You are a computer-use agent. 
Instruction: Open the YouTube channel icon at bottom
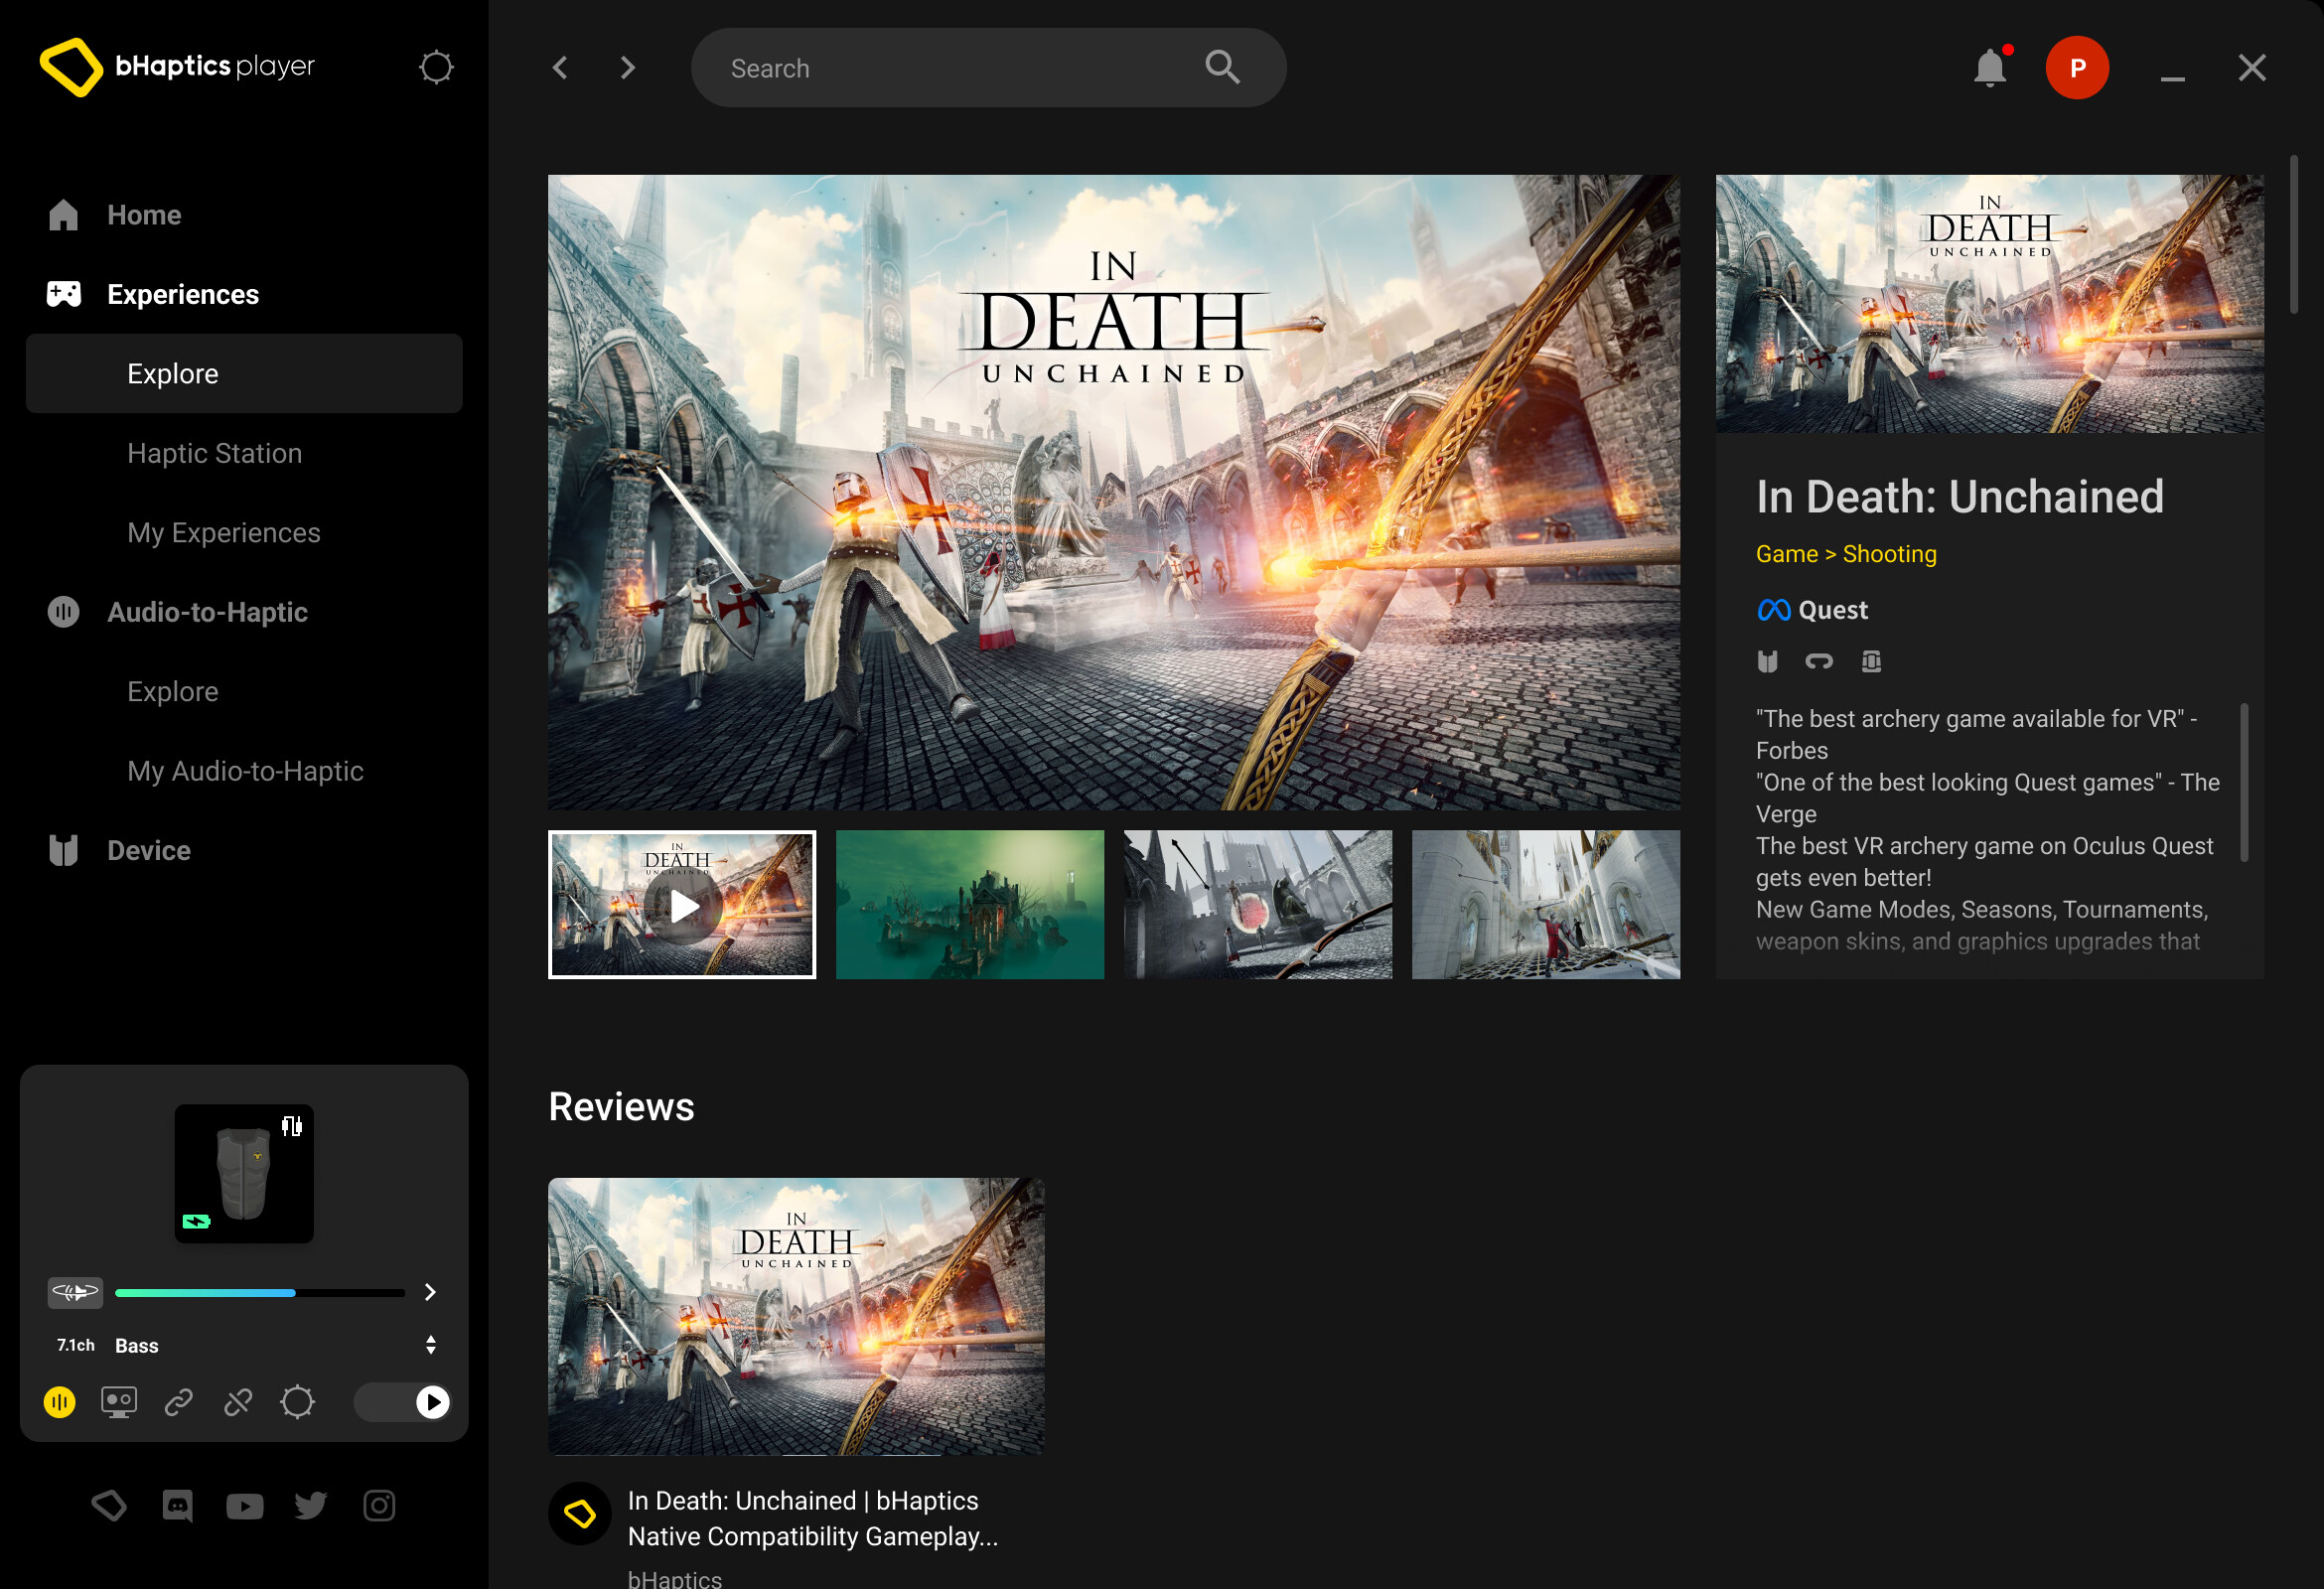point(244,1505)
